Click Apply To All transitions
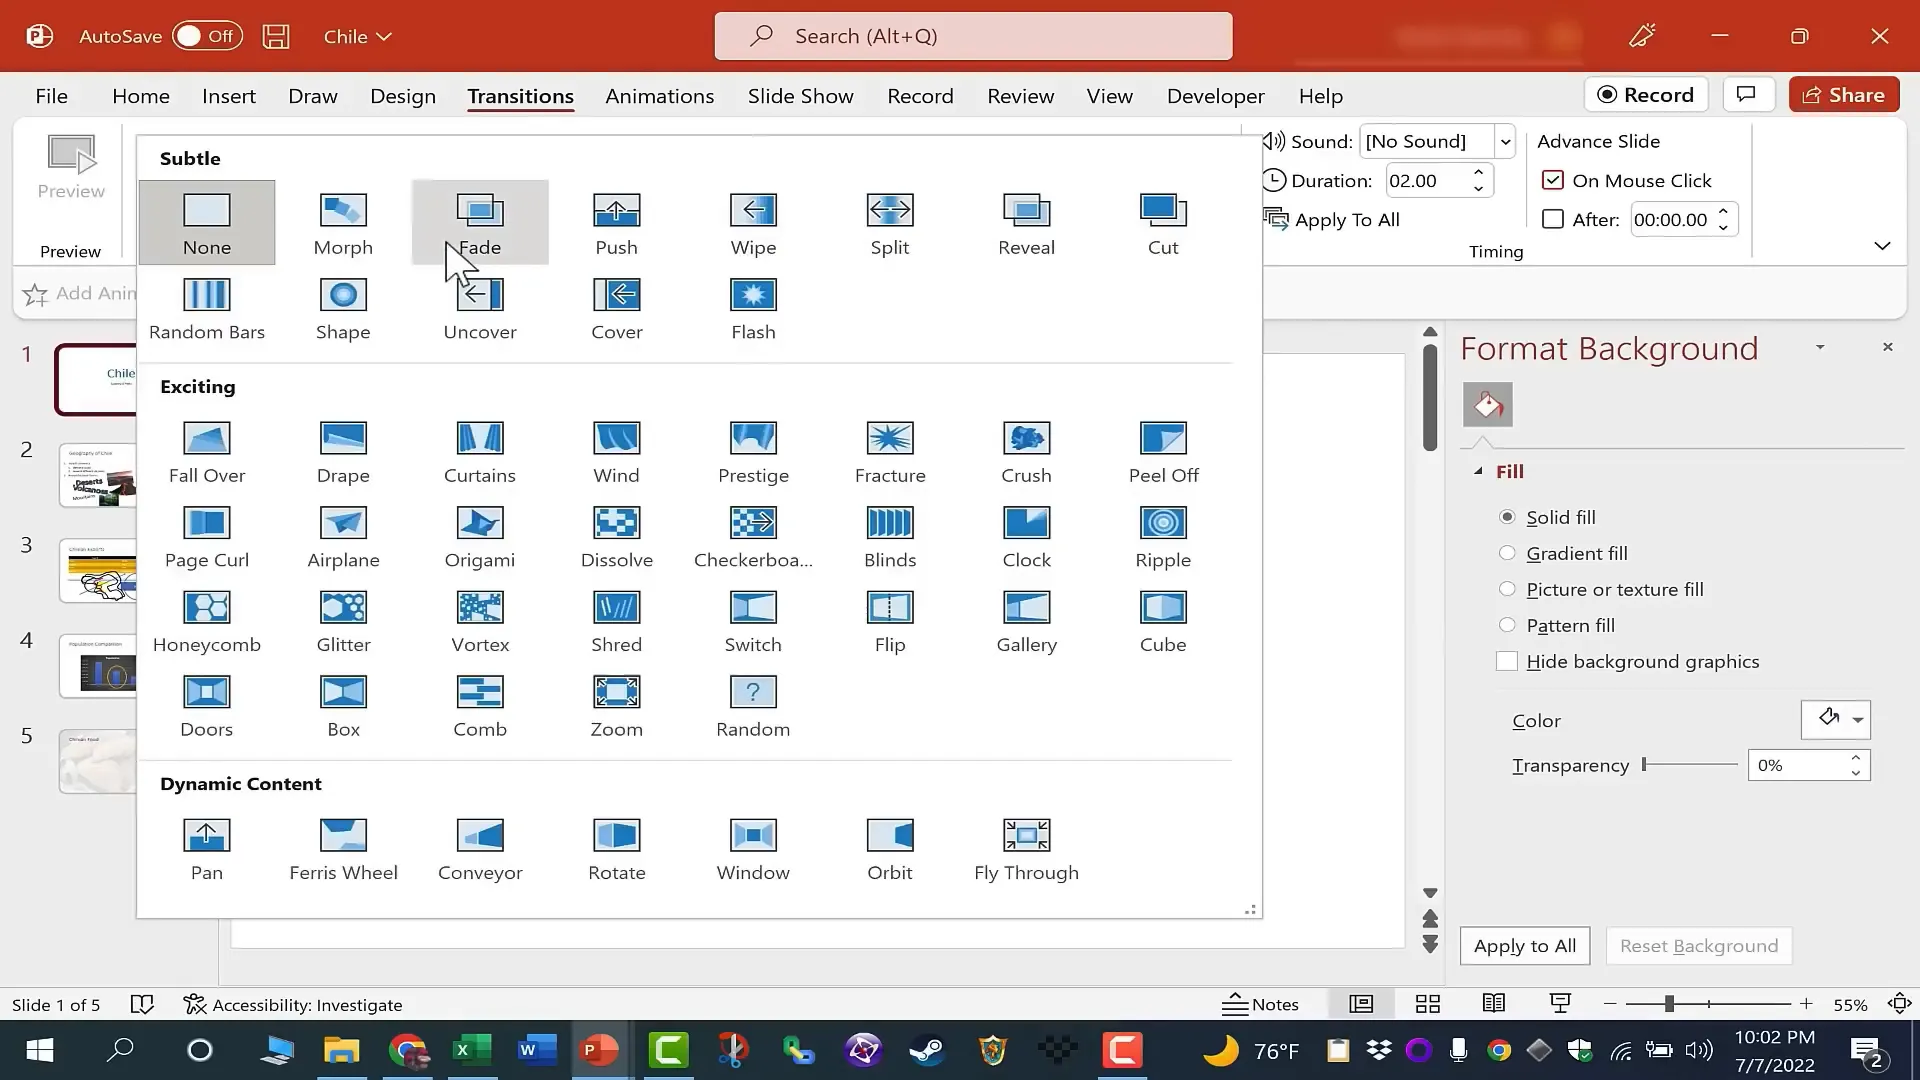1920x1080 pixels. tap(1332, 219)
